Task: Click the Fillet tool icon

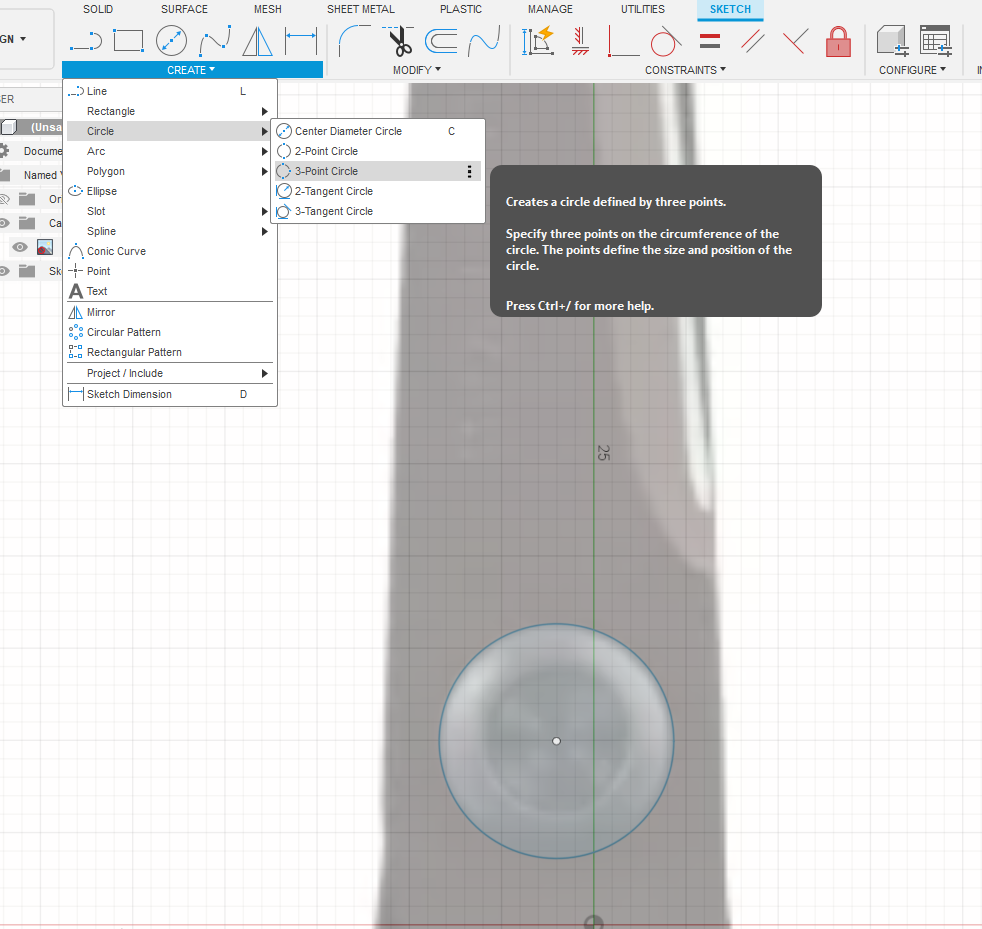Action: tap(353, 42)
